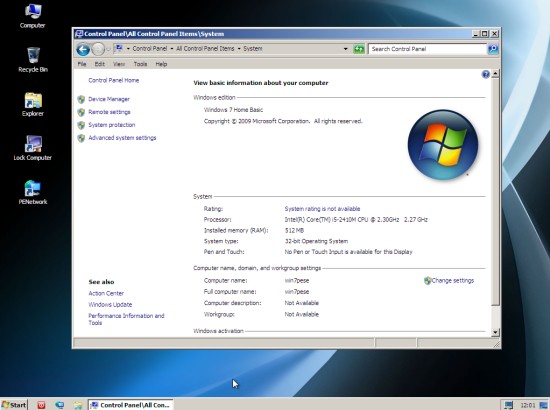Go back with the blue Back arrow
The image size is (550, 410).
pos(83,49)
